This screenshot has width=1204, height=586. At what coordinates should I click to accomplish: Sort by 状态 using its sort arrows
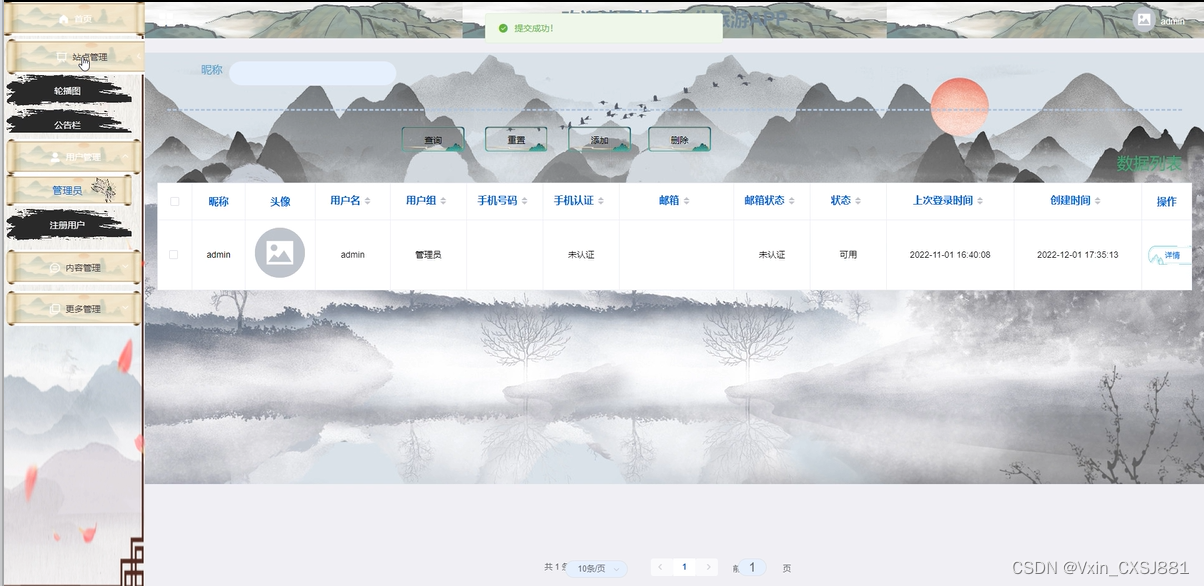tap(859, 201)
